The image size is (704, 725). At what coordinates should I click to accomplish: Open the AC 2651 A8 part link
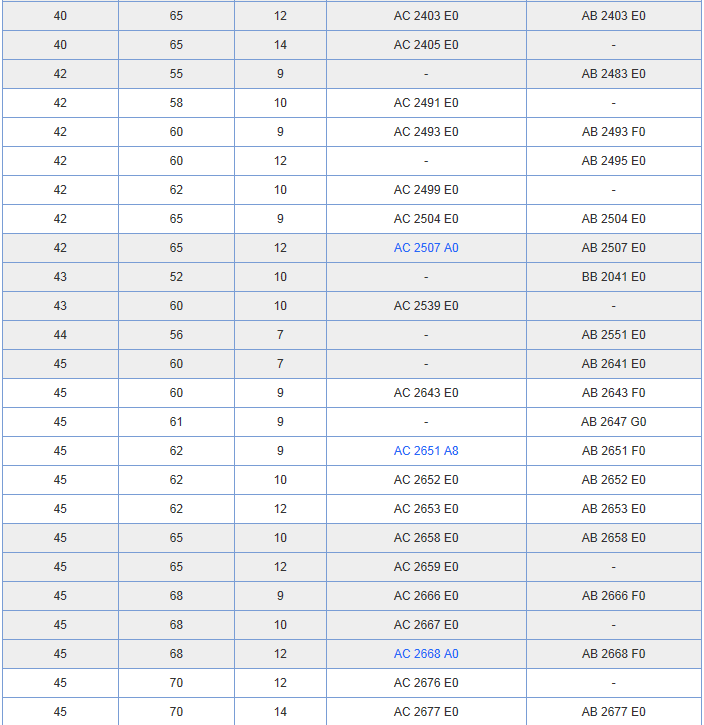(426, 451)
